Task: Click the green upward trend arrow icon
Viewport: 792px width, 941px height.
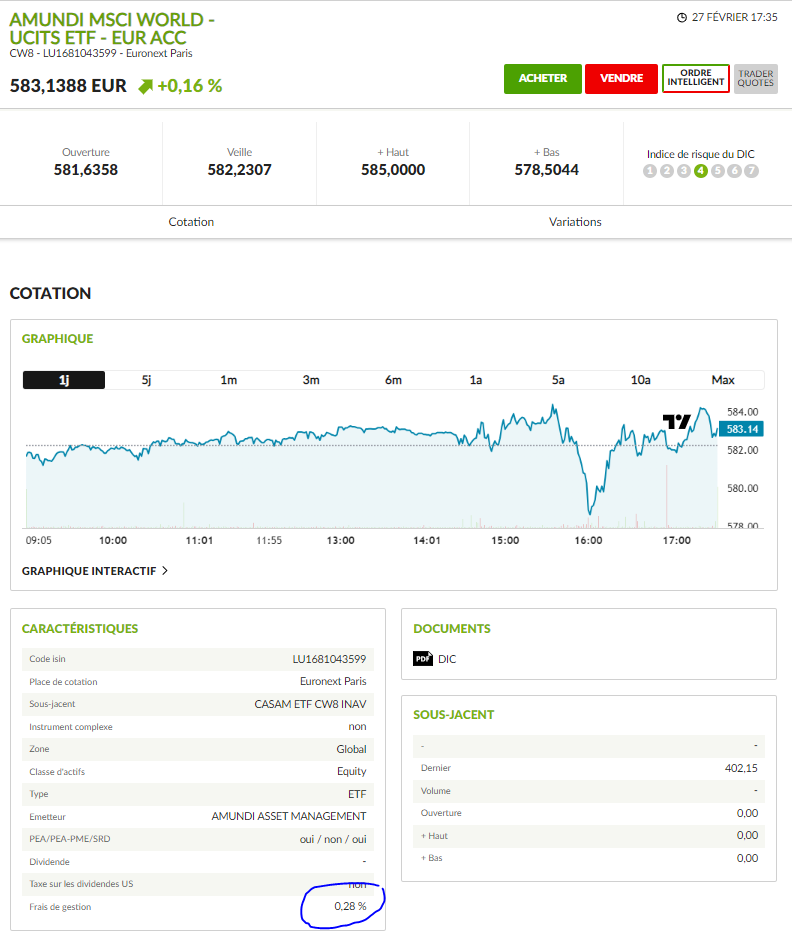Action: tap(145, 87)
